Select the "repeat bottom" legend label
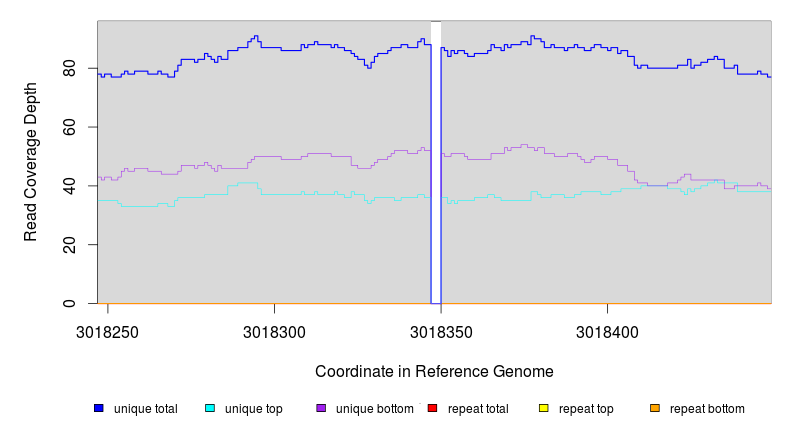 click(707, 409)
